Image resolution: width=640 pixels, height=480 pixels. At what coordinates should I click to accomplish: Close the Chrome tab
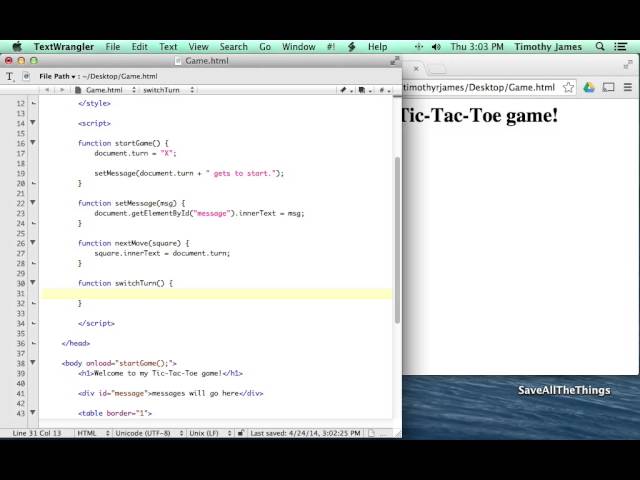pos(416,69)
